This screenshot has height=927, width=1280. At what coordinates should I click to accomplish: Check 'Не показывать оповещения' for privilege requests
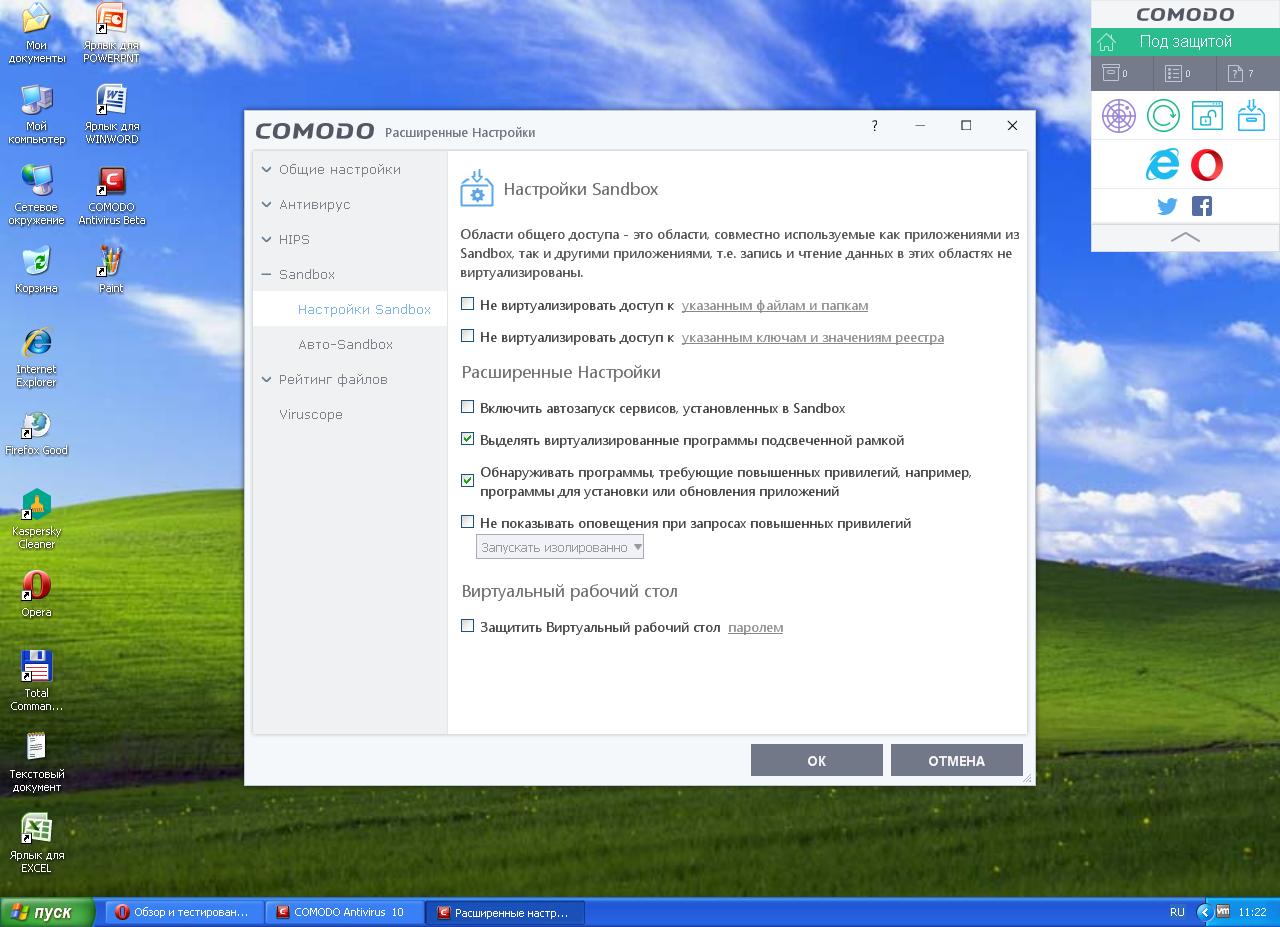(467, 522)
